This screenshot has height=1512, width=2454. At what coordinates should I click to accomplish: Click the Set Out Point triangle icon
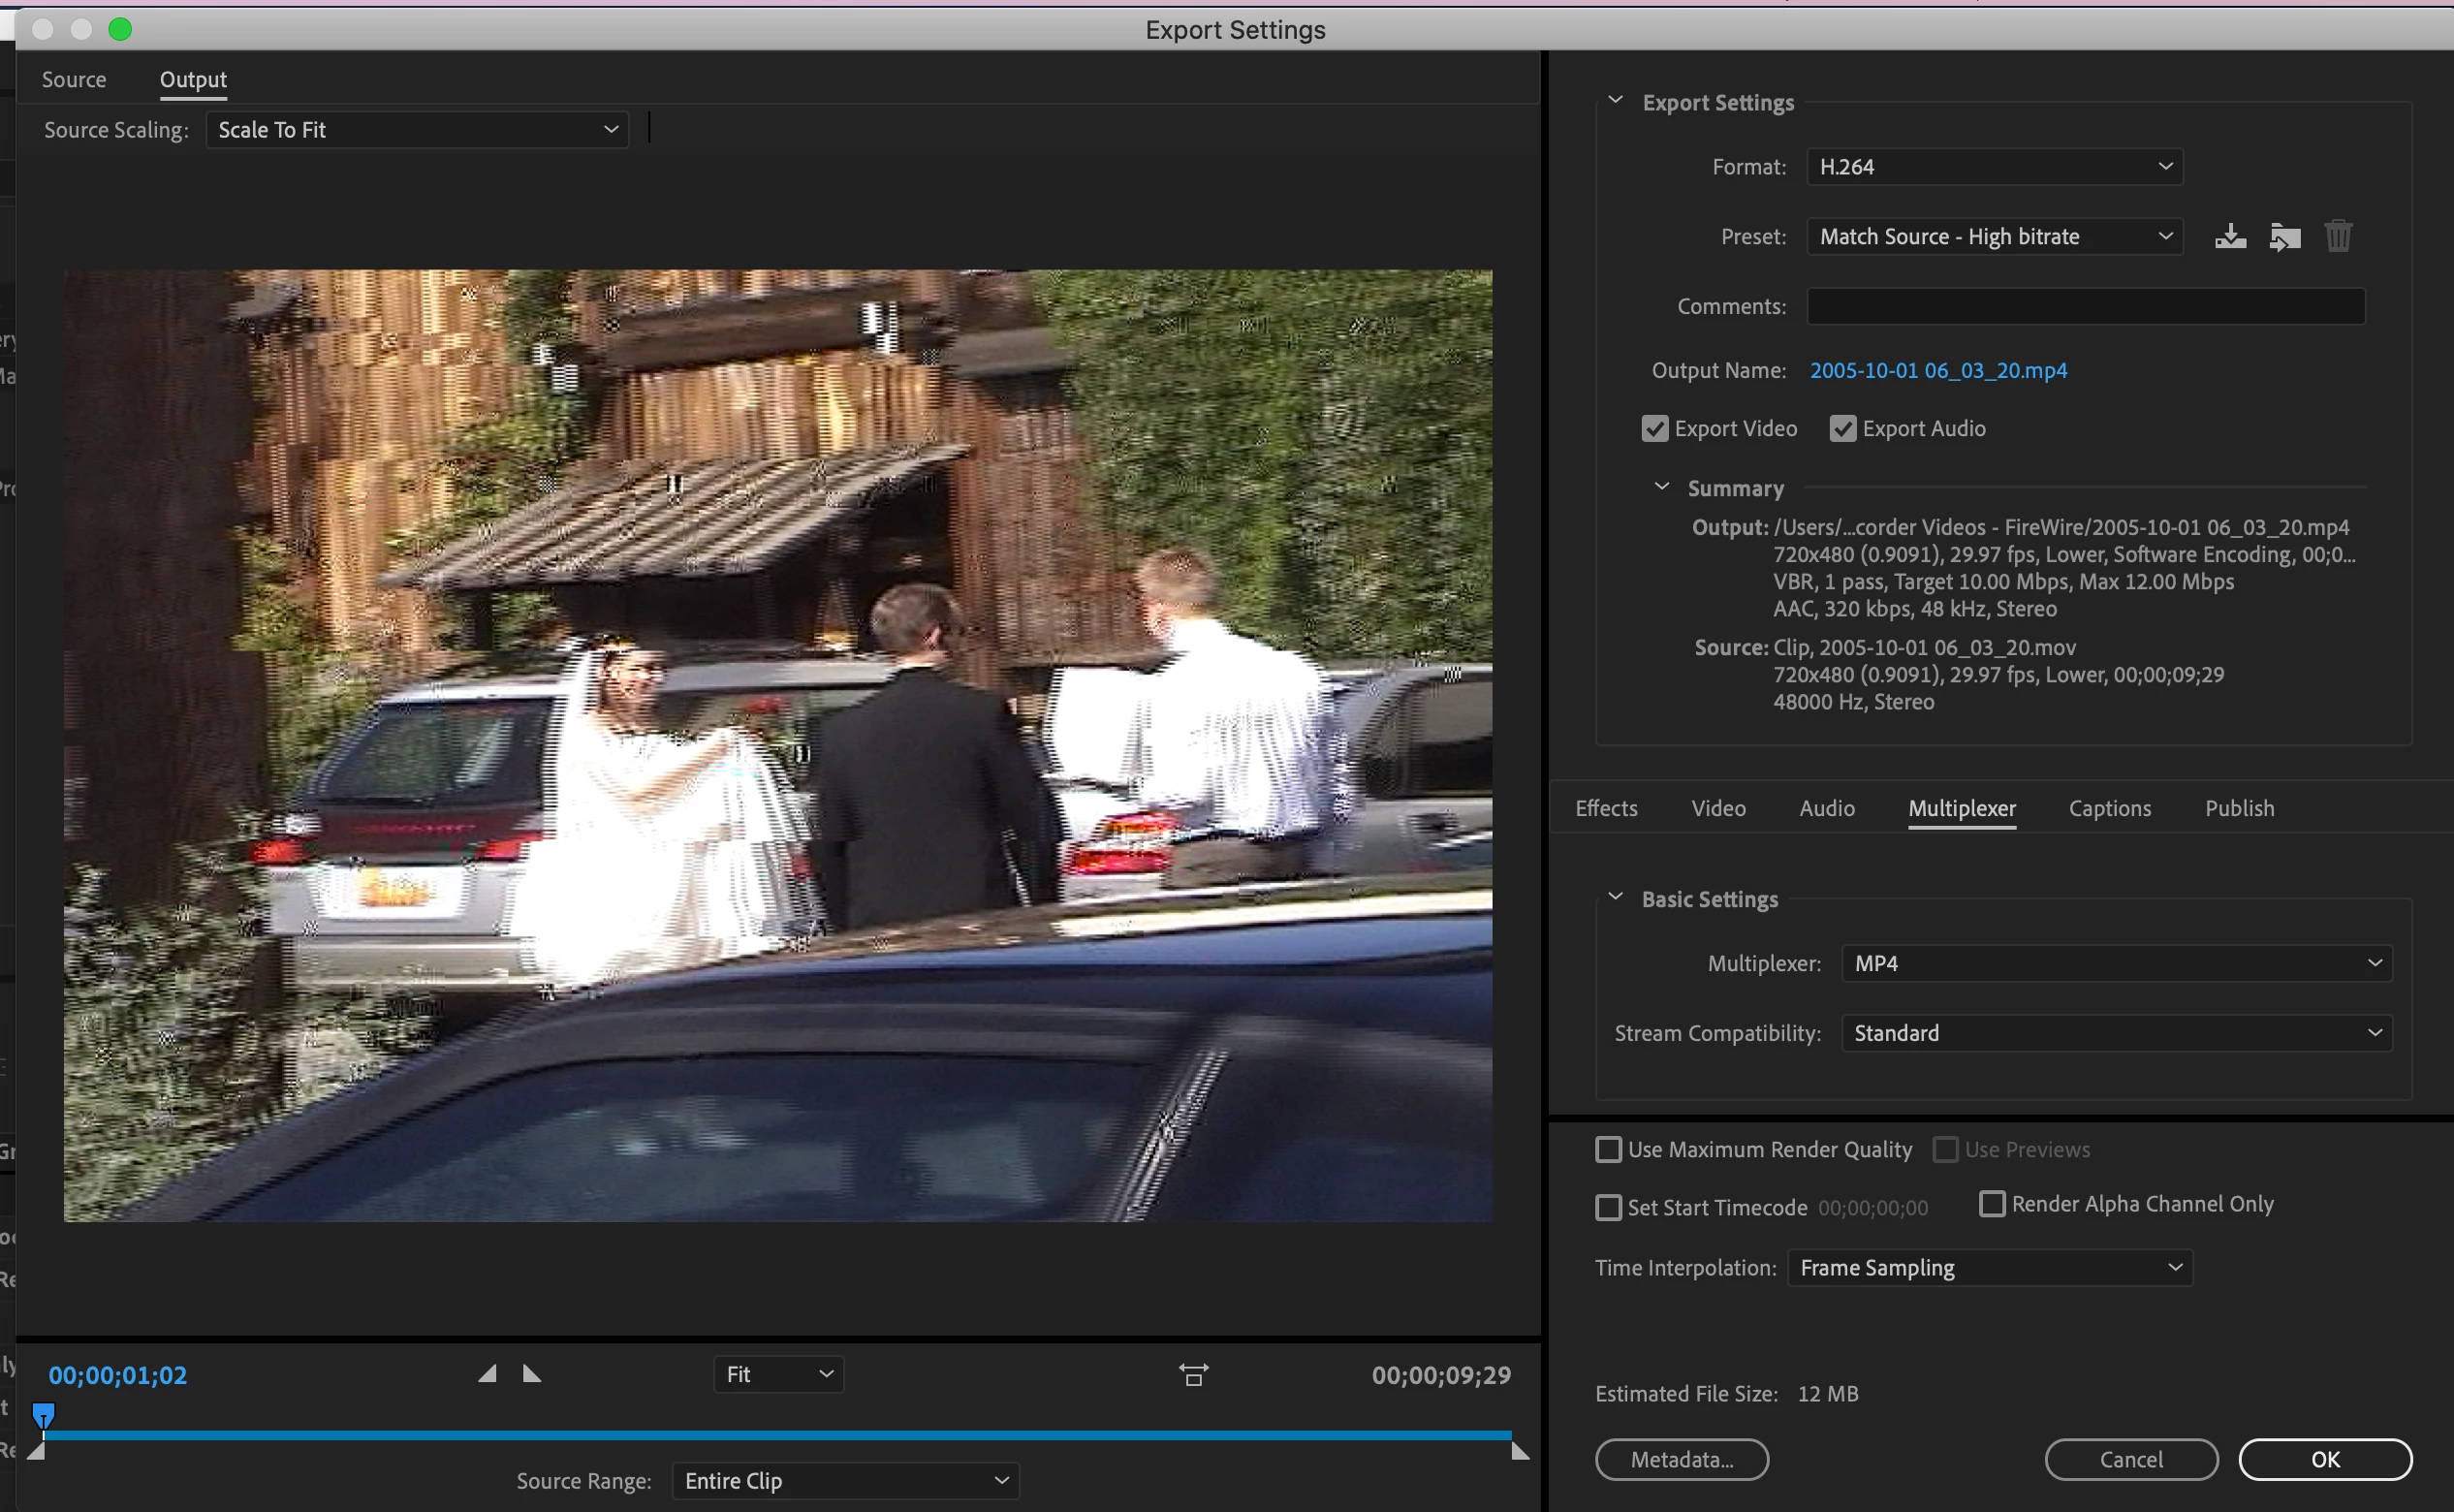pyautogui.click(x=532, y=1374)
